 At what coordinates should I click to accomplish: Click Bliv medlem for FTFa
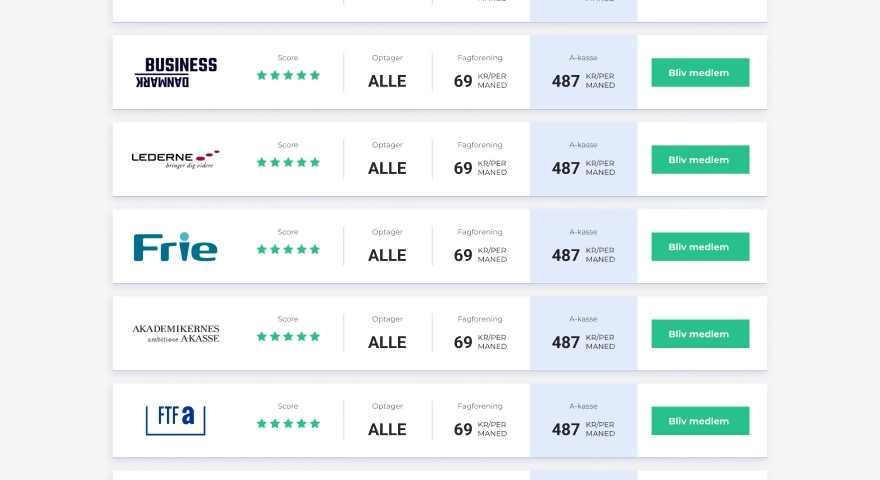click(700, 420)
